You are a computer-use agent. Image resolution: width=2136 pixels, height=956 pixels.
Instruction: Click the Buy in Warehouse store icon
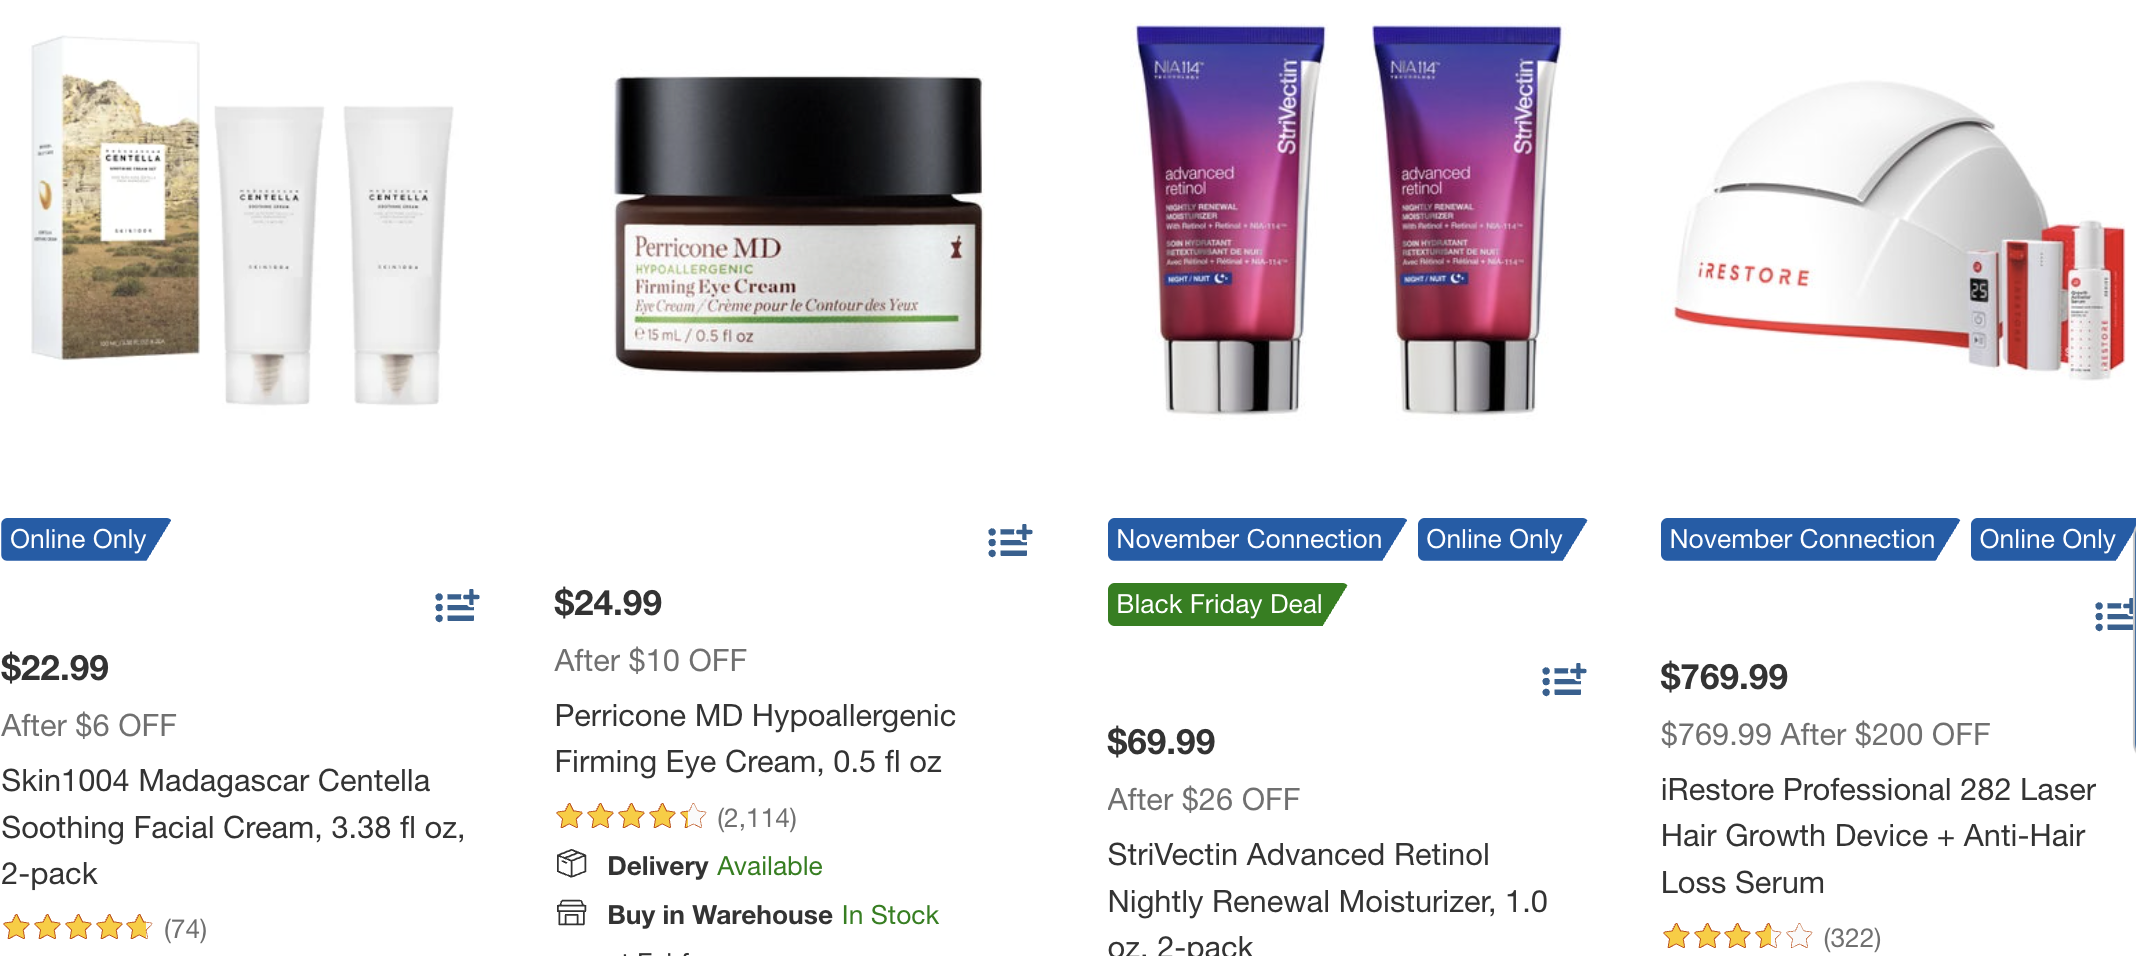[571, 913]
